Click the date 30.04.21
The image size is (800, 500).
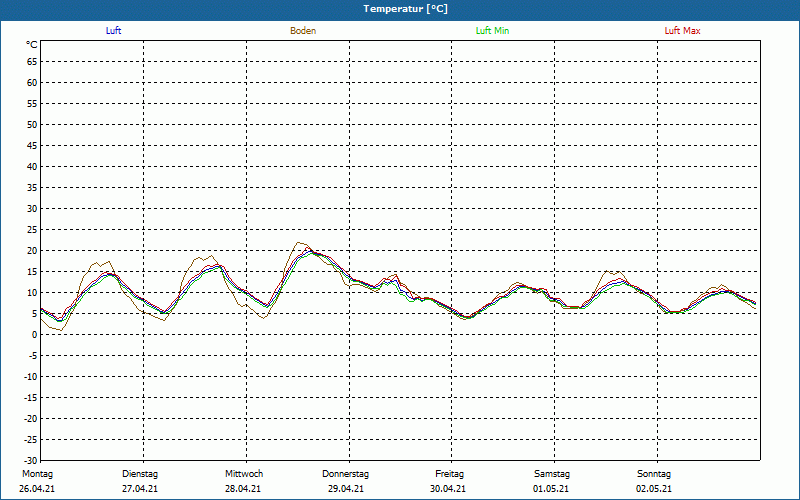tap(448, 489)
